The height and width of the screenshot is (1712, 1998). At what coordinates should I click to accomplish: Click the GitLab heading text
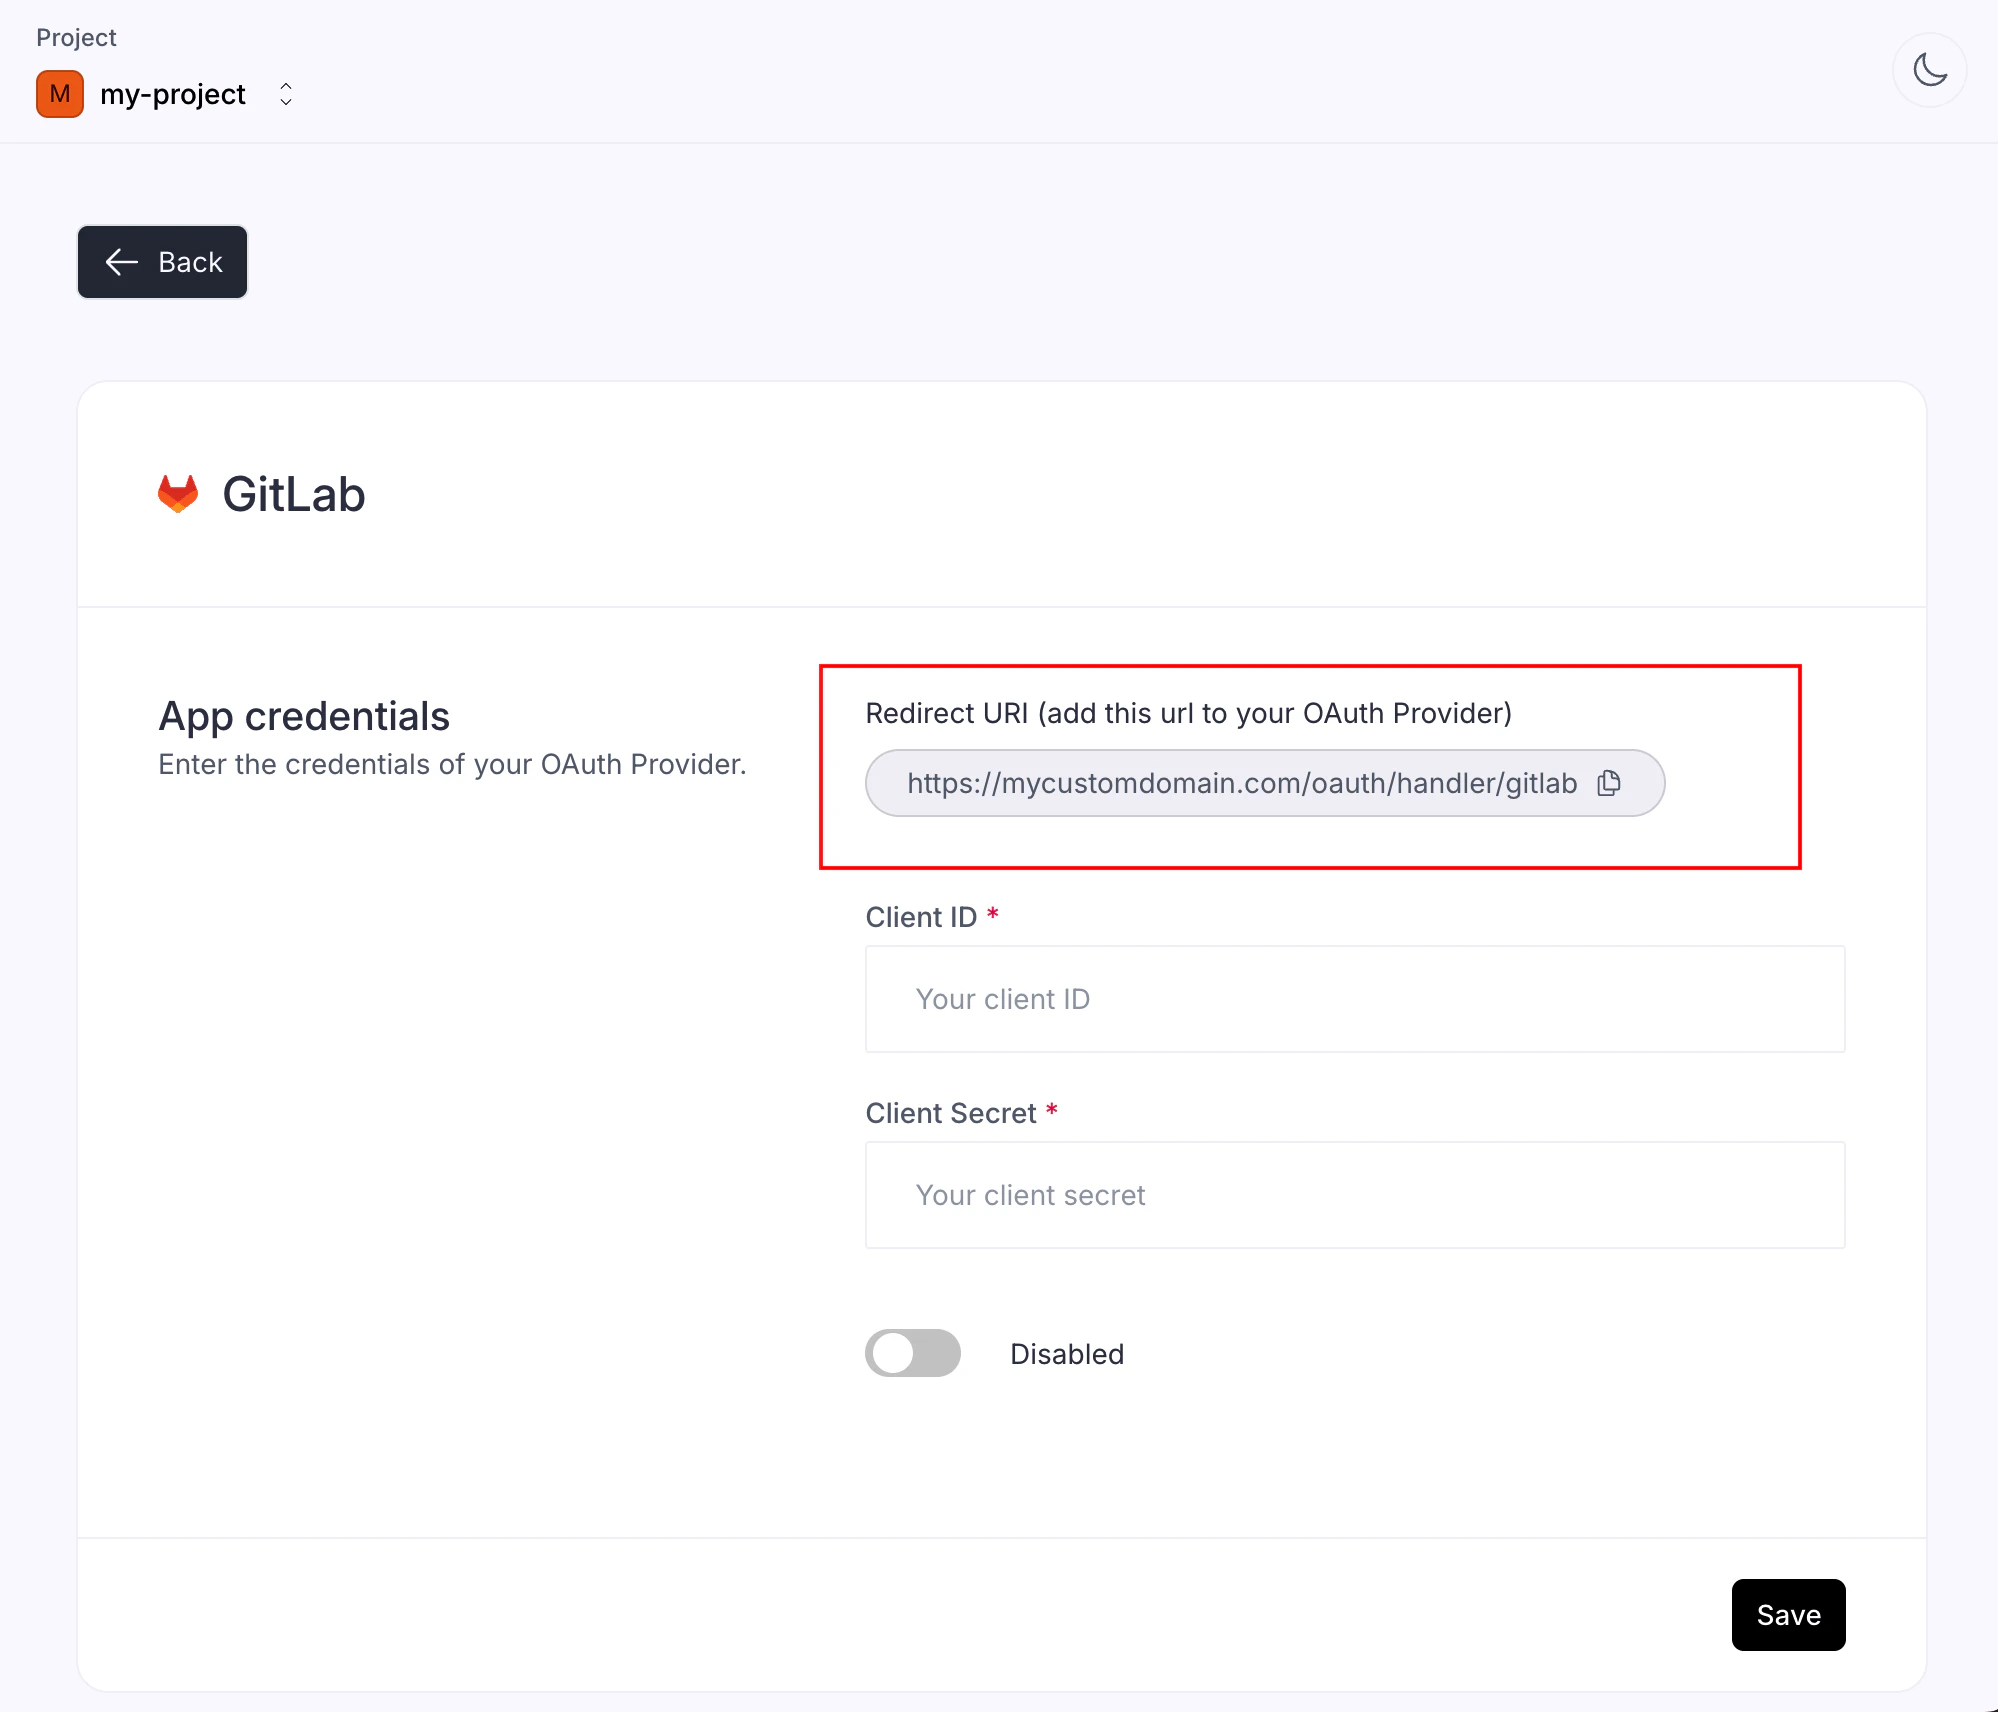[x=294, y=494]
